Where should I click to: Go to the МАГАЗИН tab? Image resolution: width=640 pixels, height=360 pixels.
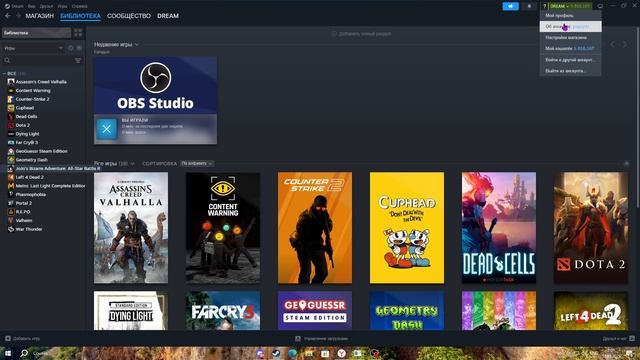coord(40,16)
